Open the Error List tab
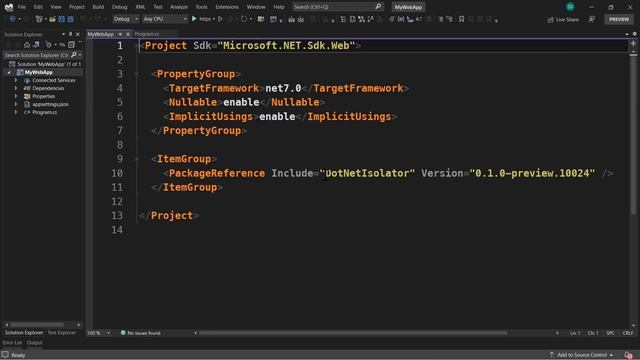Image resolution: width=640 pixels, height=360 pixels. pyautogui.click(x=12, y=342)
